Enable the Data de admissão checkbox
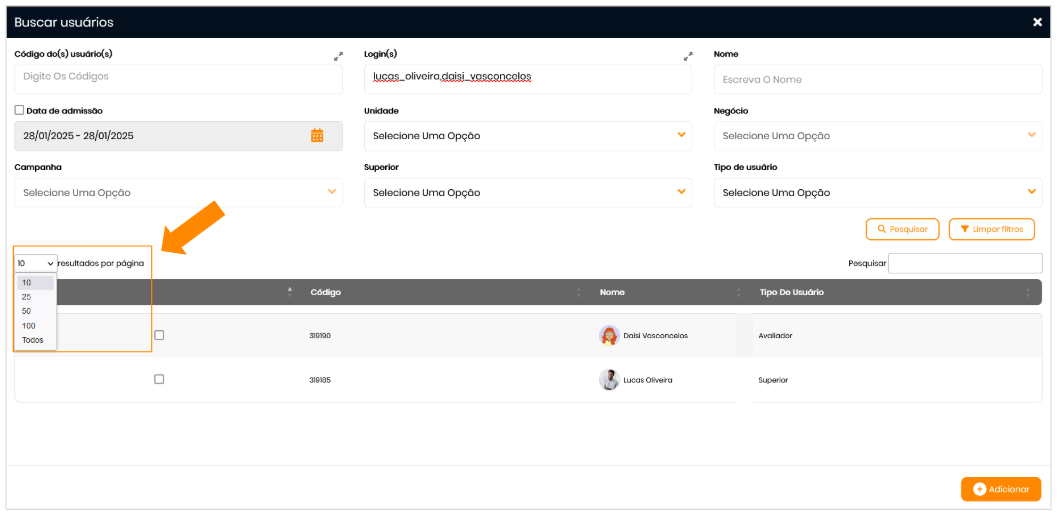1059x525 pixels. coord(19,111)
